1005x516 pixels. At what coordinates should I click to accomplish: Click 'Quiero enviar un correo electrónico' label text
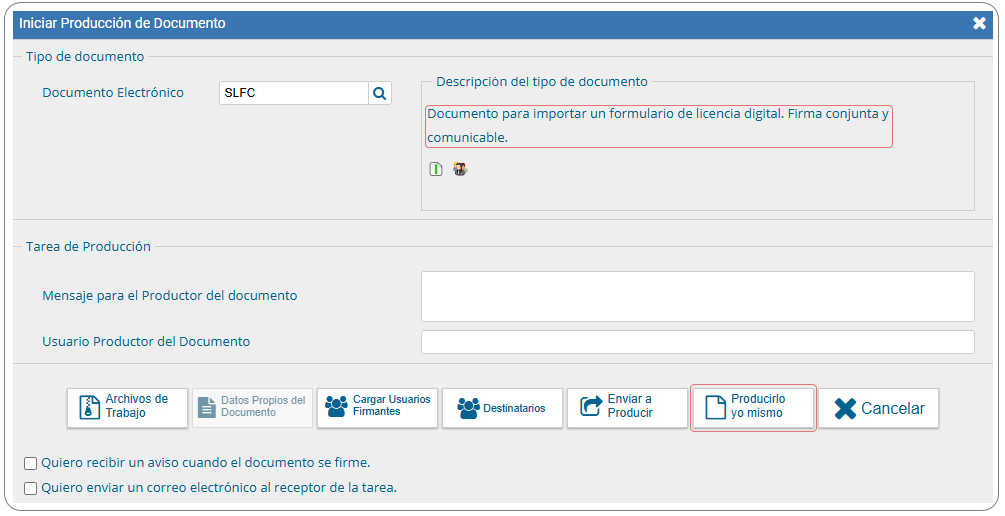[x=219, y=488]
